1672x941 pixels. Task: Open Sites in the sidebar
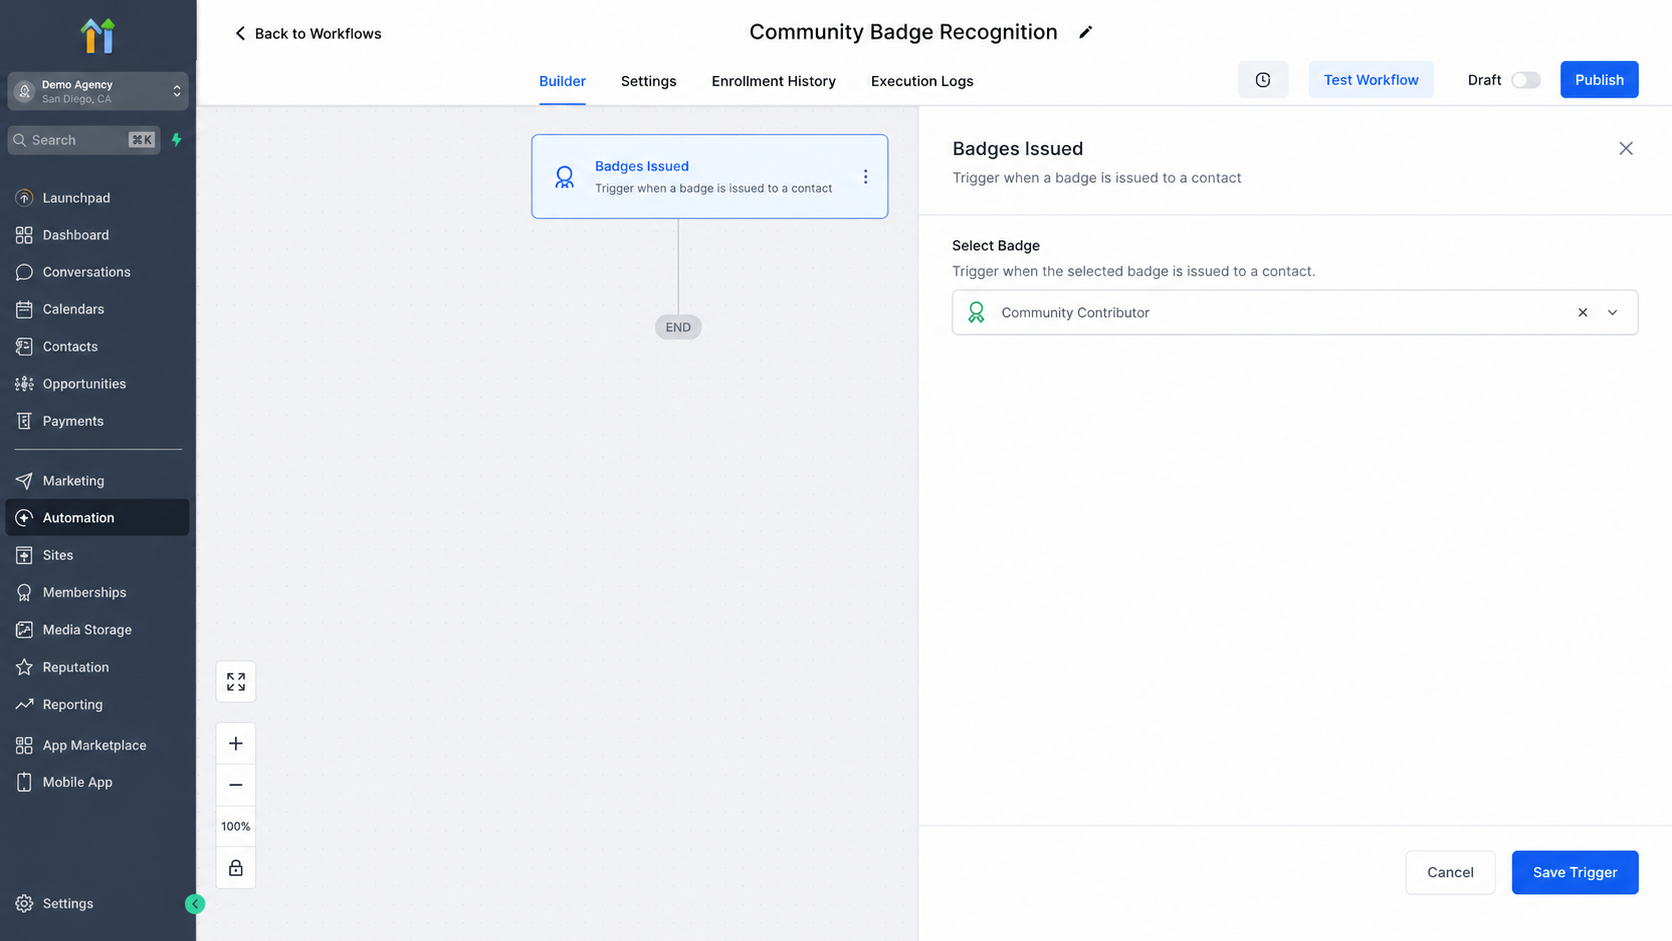coord(97,555)
